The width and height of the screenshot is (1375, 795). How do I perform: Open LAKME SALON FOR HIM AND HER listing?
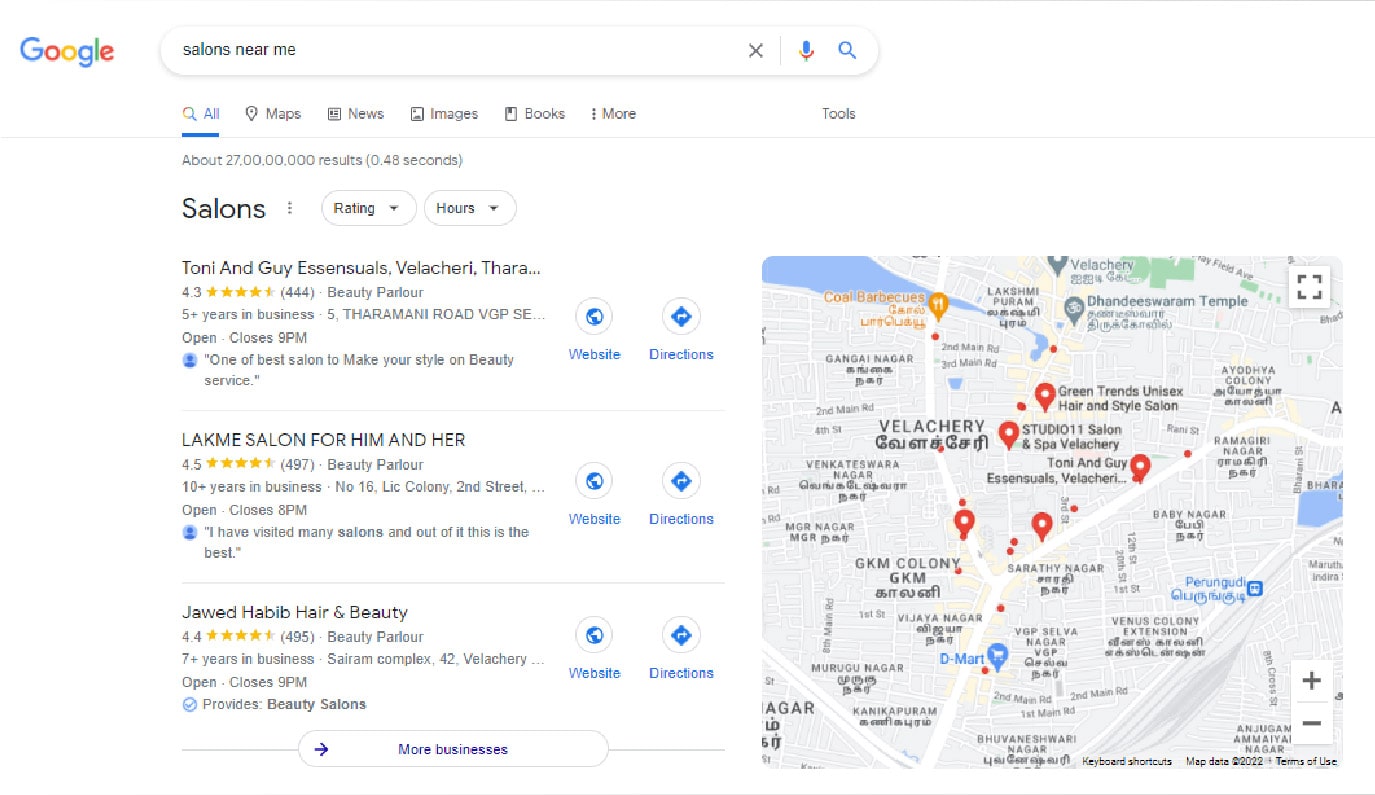(x=323, y=440)
